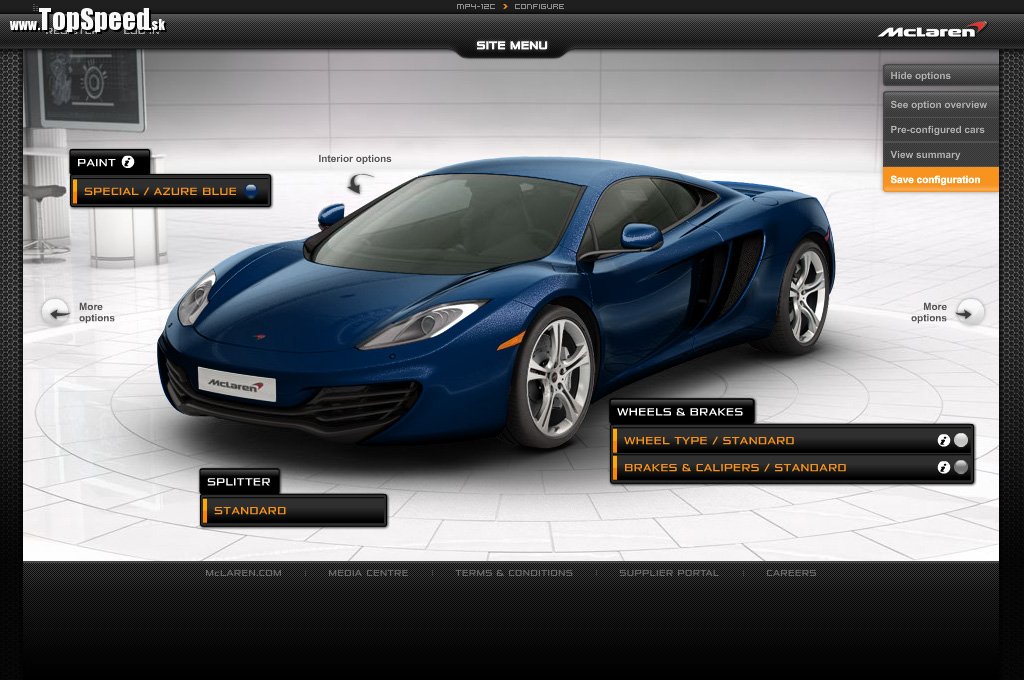Select the Wheels & Brakes header
The image size is (1024, 680).
pyautogui.click(x=681, y=412)
